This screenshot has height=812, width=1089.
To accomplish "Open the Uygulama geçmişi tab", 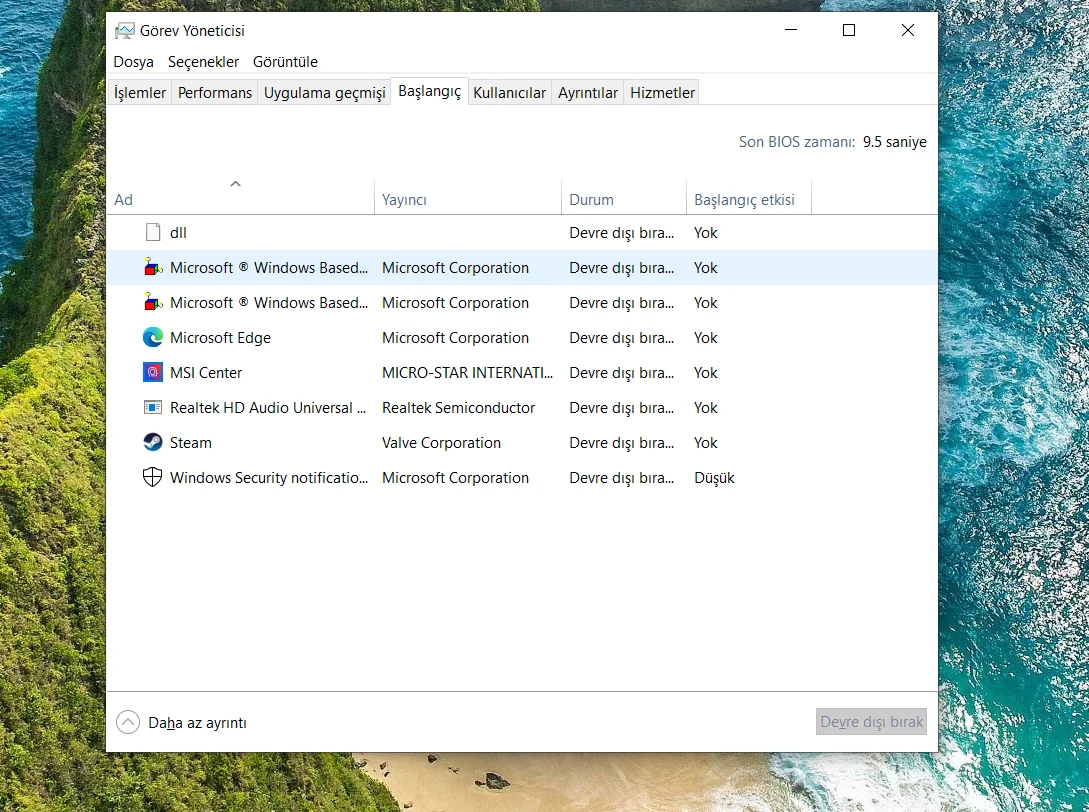I will point(324,93).
